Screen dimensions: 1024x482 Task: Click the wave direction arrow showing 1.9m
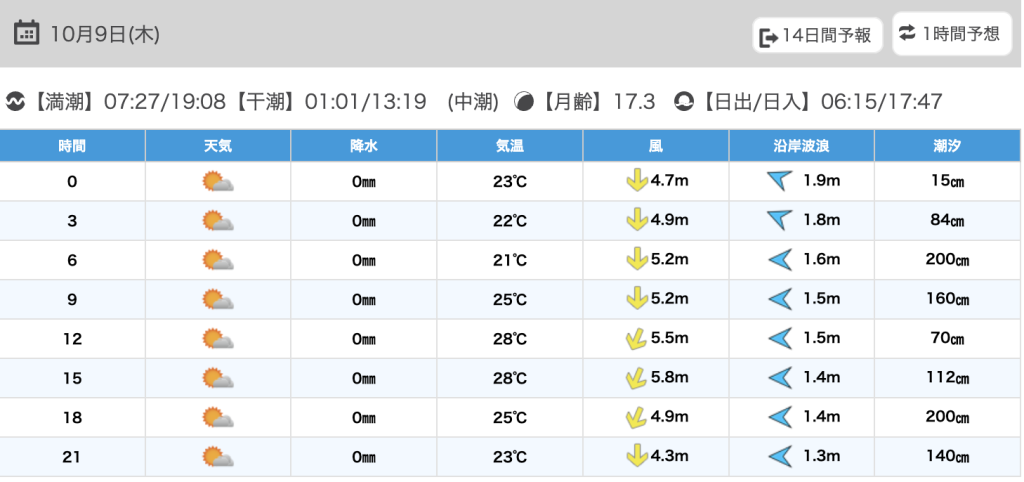779,182
